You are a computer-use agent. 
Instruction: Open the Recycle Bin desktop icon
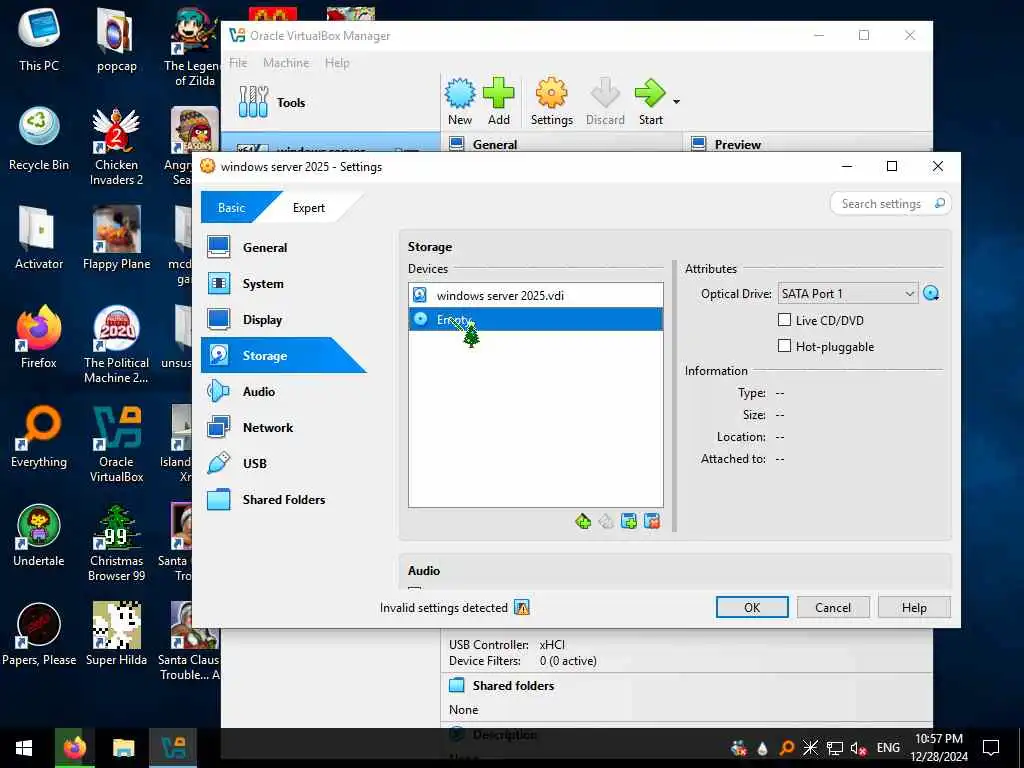[x=39, y=139]
